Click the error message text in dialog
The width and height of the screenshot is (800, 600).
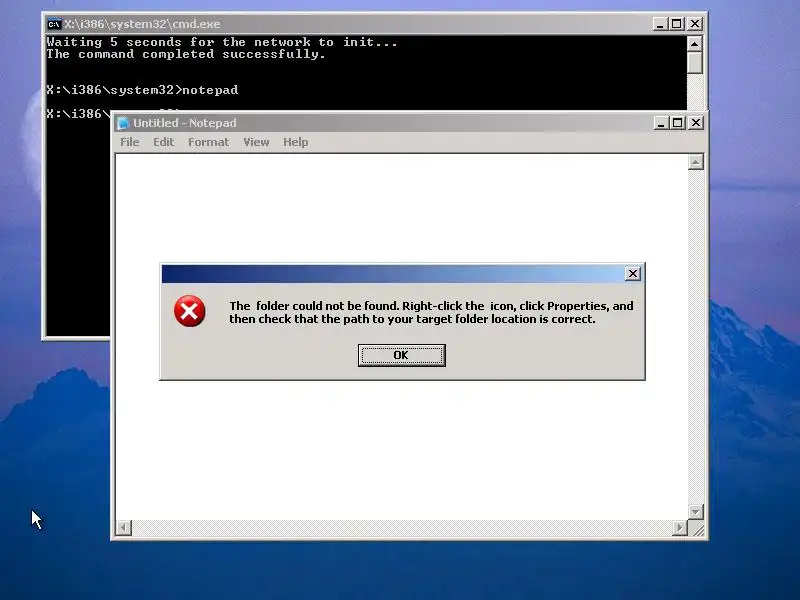(431, 312)
